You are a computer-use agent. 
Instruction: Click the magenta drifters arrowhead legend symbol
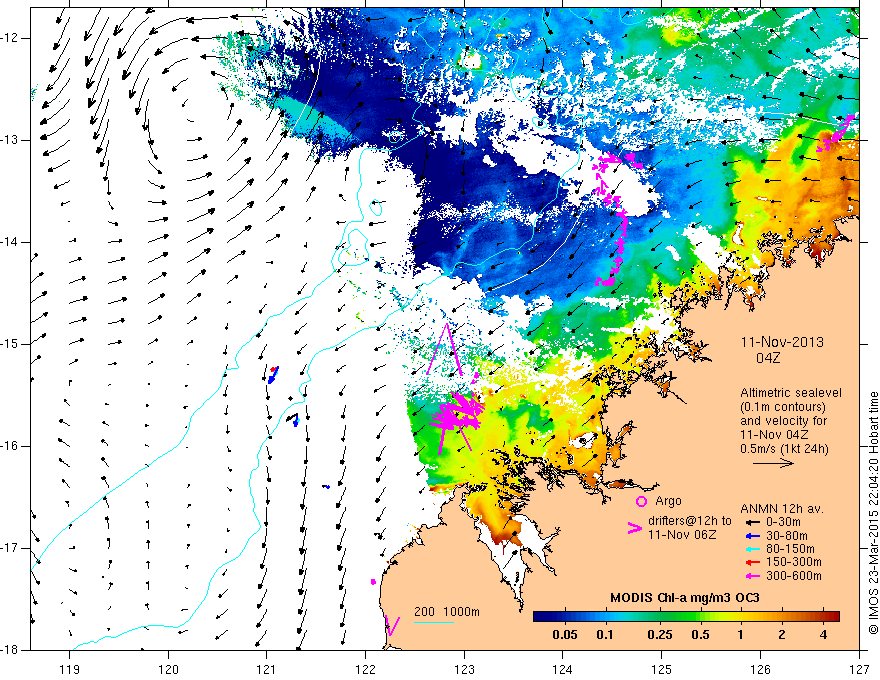(x=634, y=527)
